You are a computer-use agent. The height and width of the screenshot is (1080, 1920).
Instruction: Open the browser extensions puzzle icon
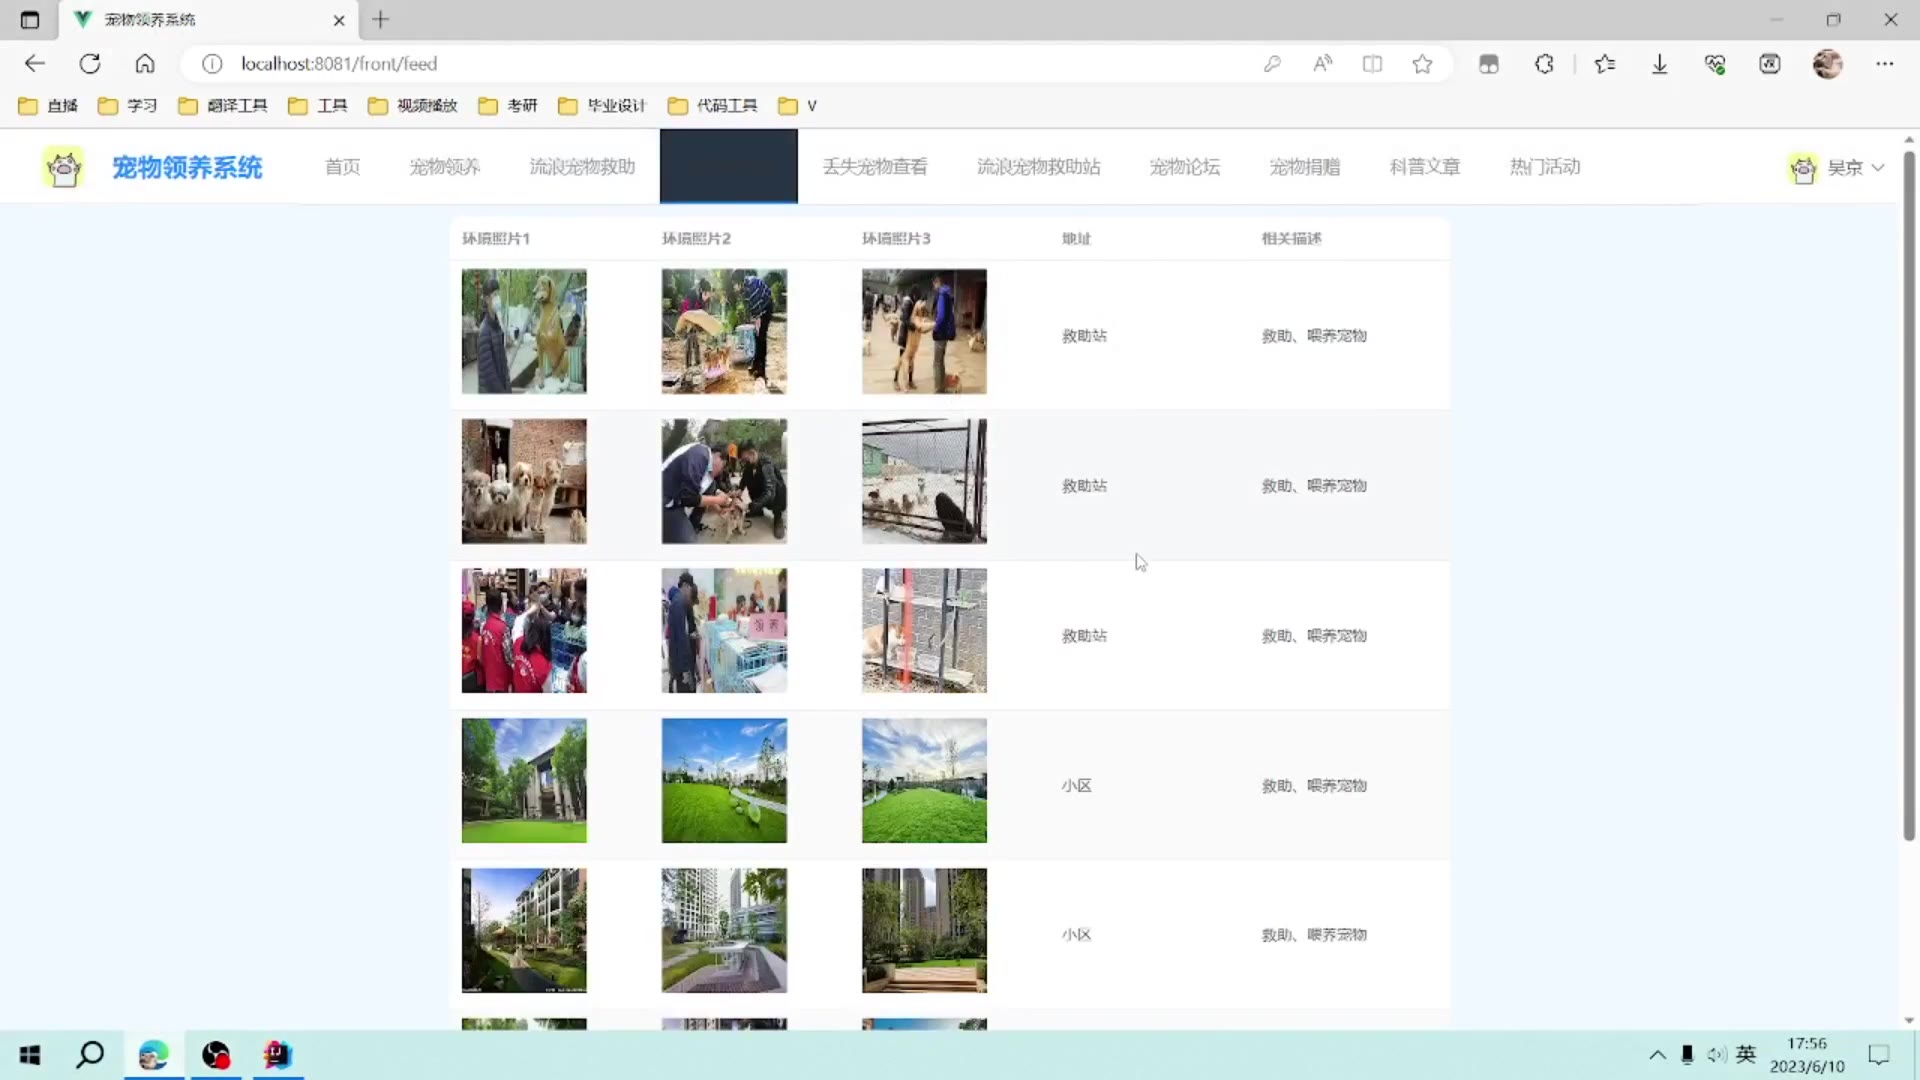[x=1544, y=64]
